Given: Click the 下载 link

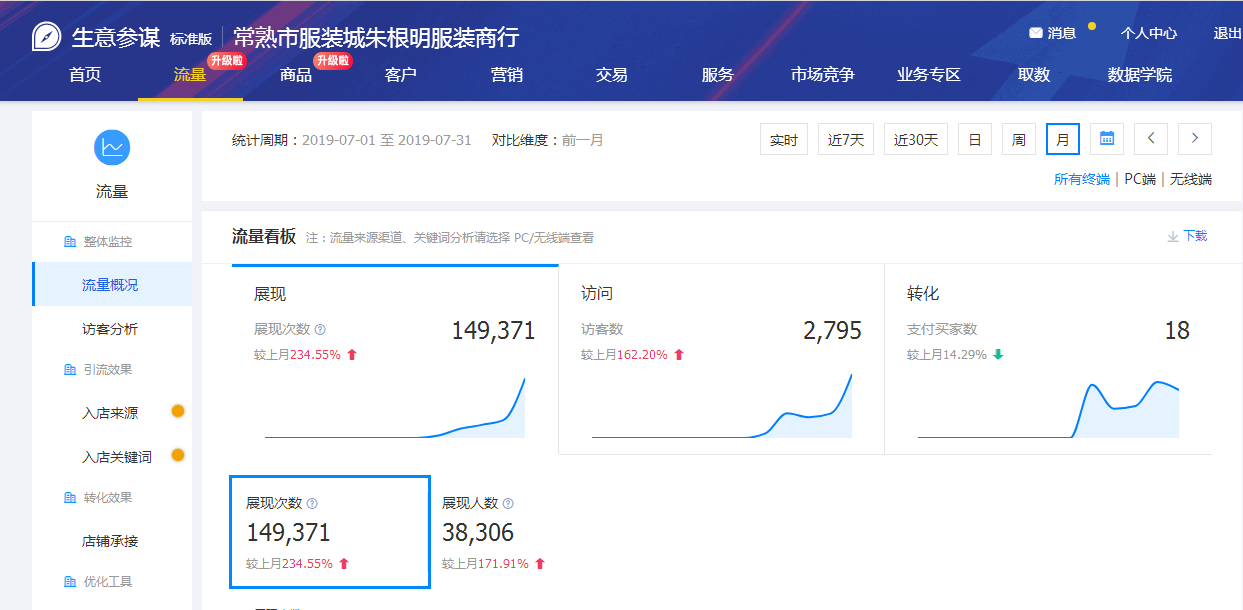Looking at the screenshot, I should coord(1195,237).
